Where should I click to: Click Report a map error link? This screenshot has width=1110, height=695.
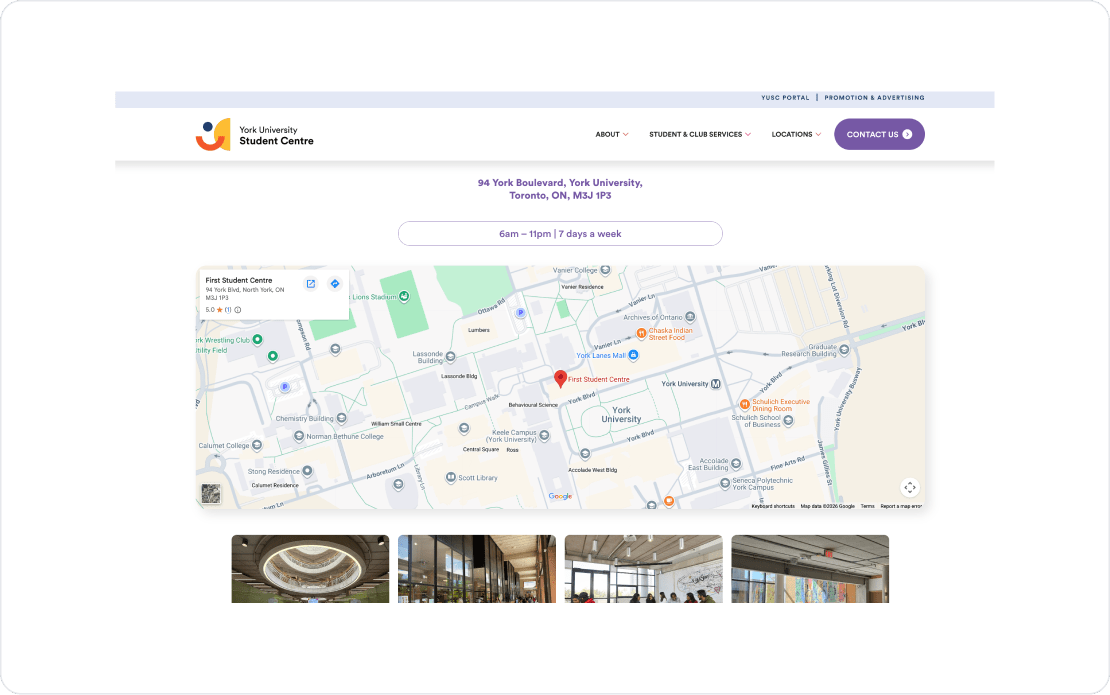pos(901,506)
